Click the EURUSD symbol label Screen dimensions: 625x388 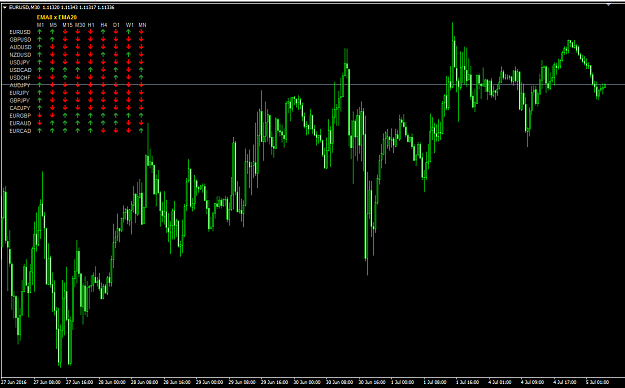pyautogui.click(x=20, y=32)
